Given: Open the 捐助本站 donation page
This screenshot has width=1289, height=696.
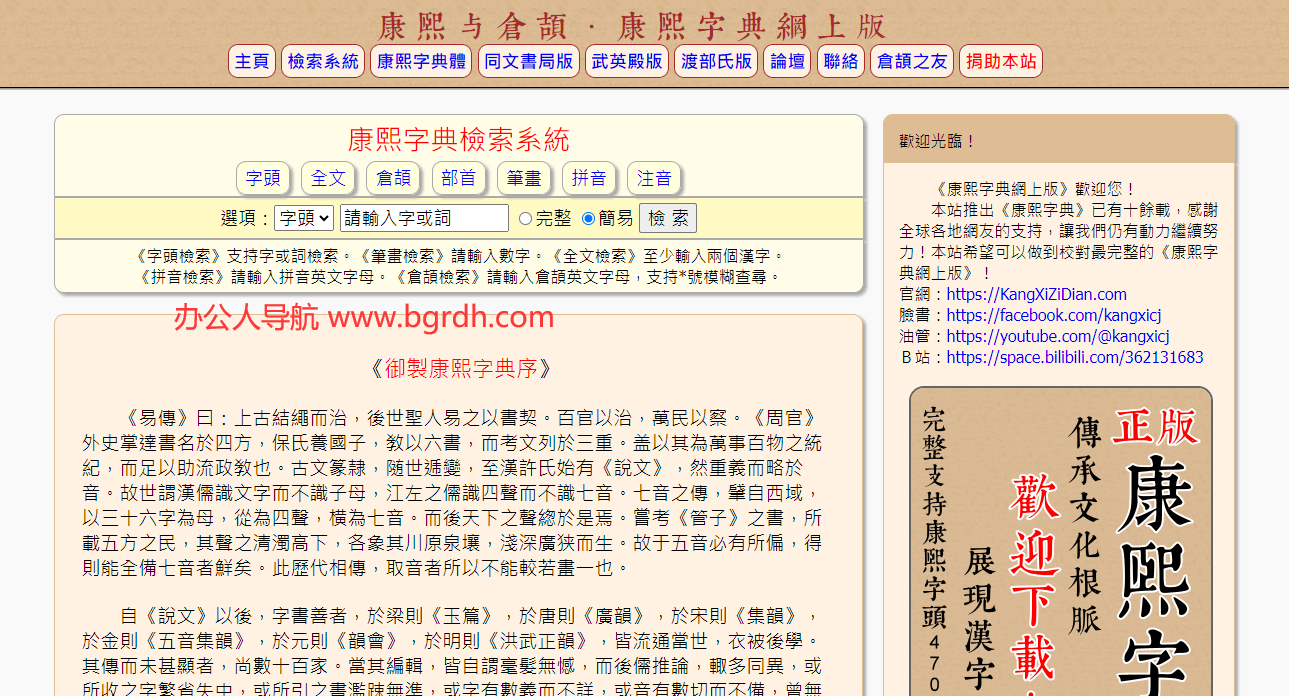Looking at the screenshot, I should [999, 61].
